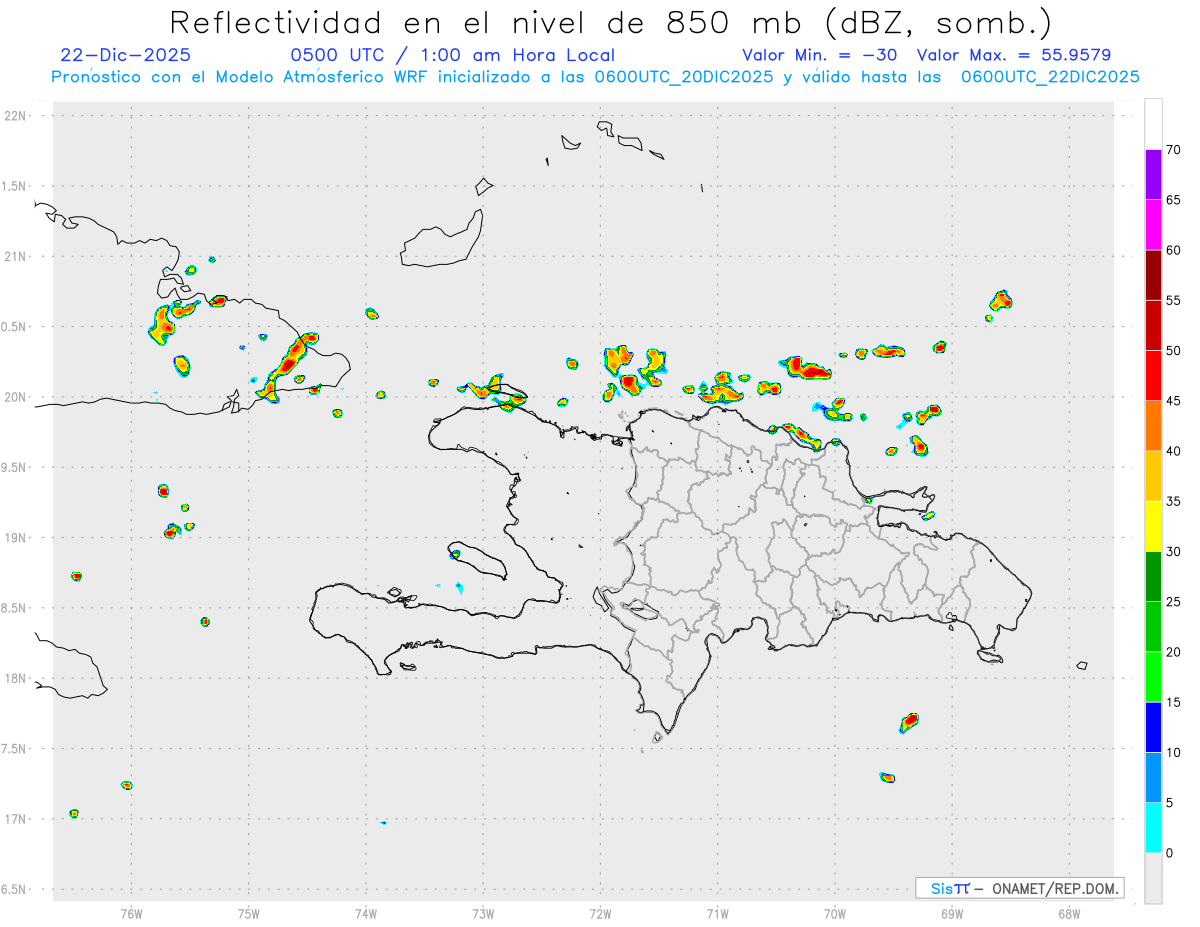Pick the dark green 25-30 dBZ band
Viewport: 1200px width, 927px height.
[1153, 577]
